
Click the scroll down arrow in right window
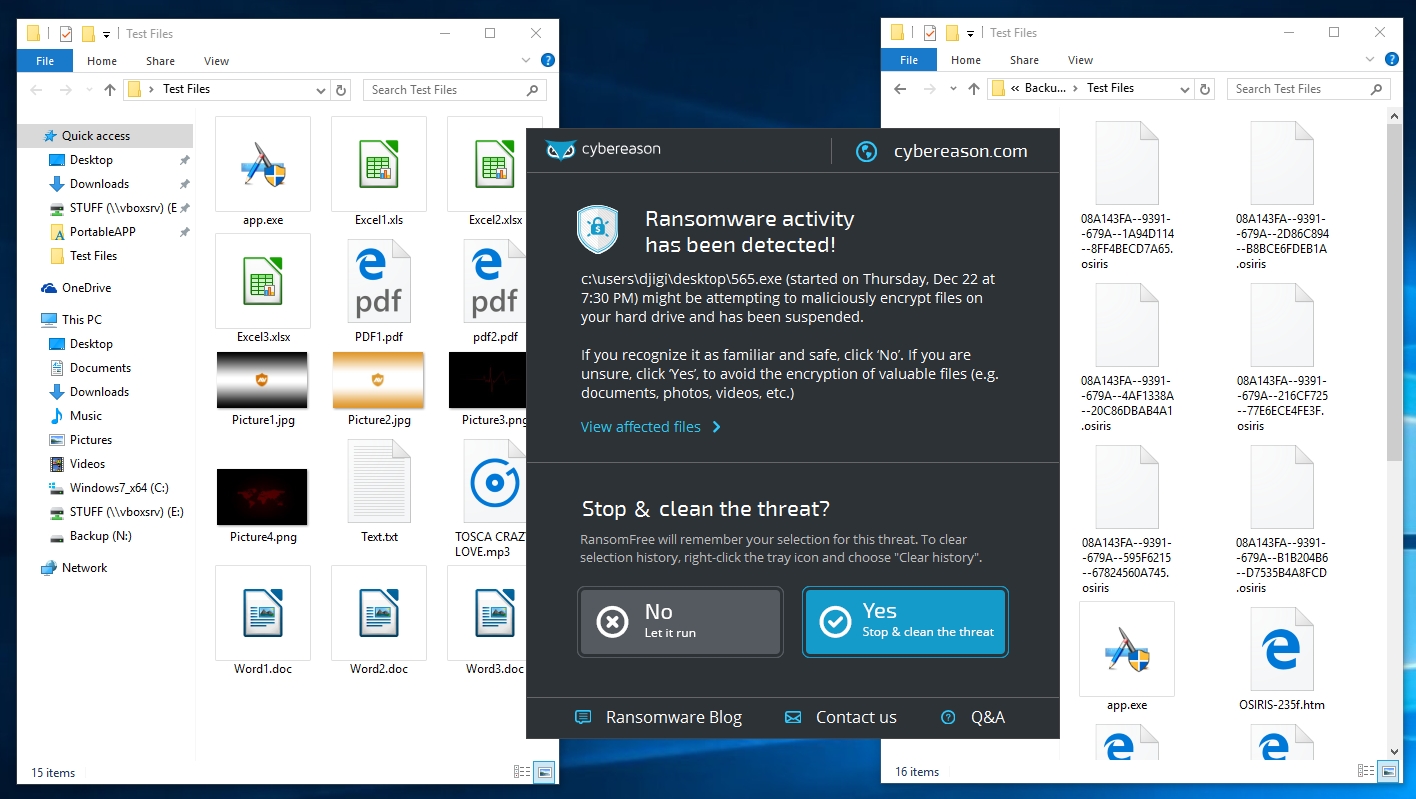[x=1396, y=751]
